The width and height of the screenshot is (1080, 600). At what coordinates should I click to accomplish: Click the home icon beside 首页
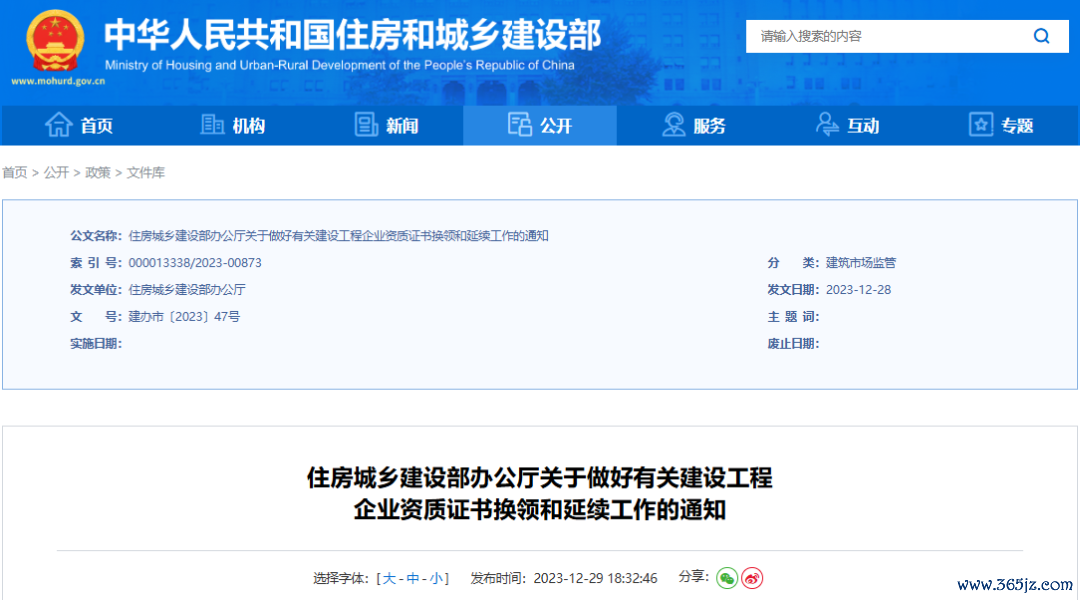pyautogui.click(x=59, y=125)
